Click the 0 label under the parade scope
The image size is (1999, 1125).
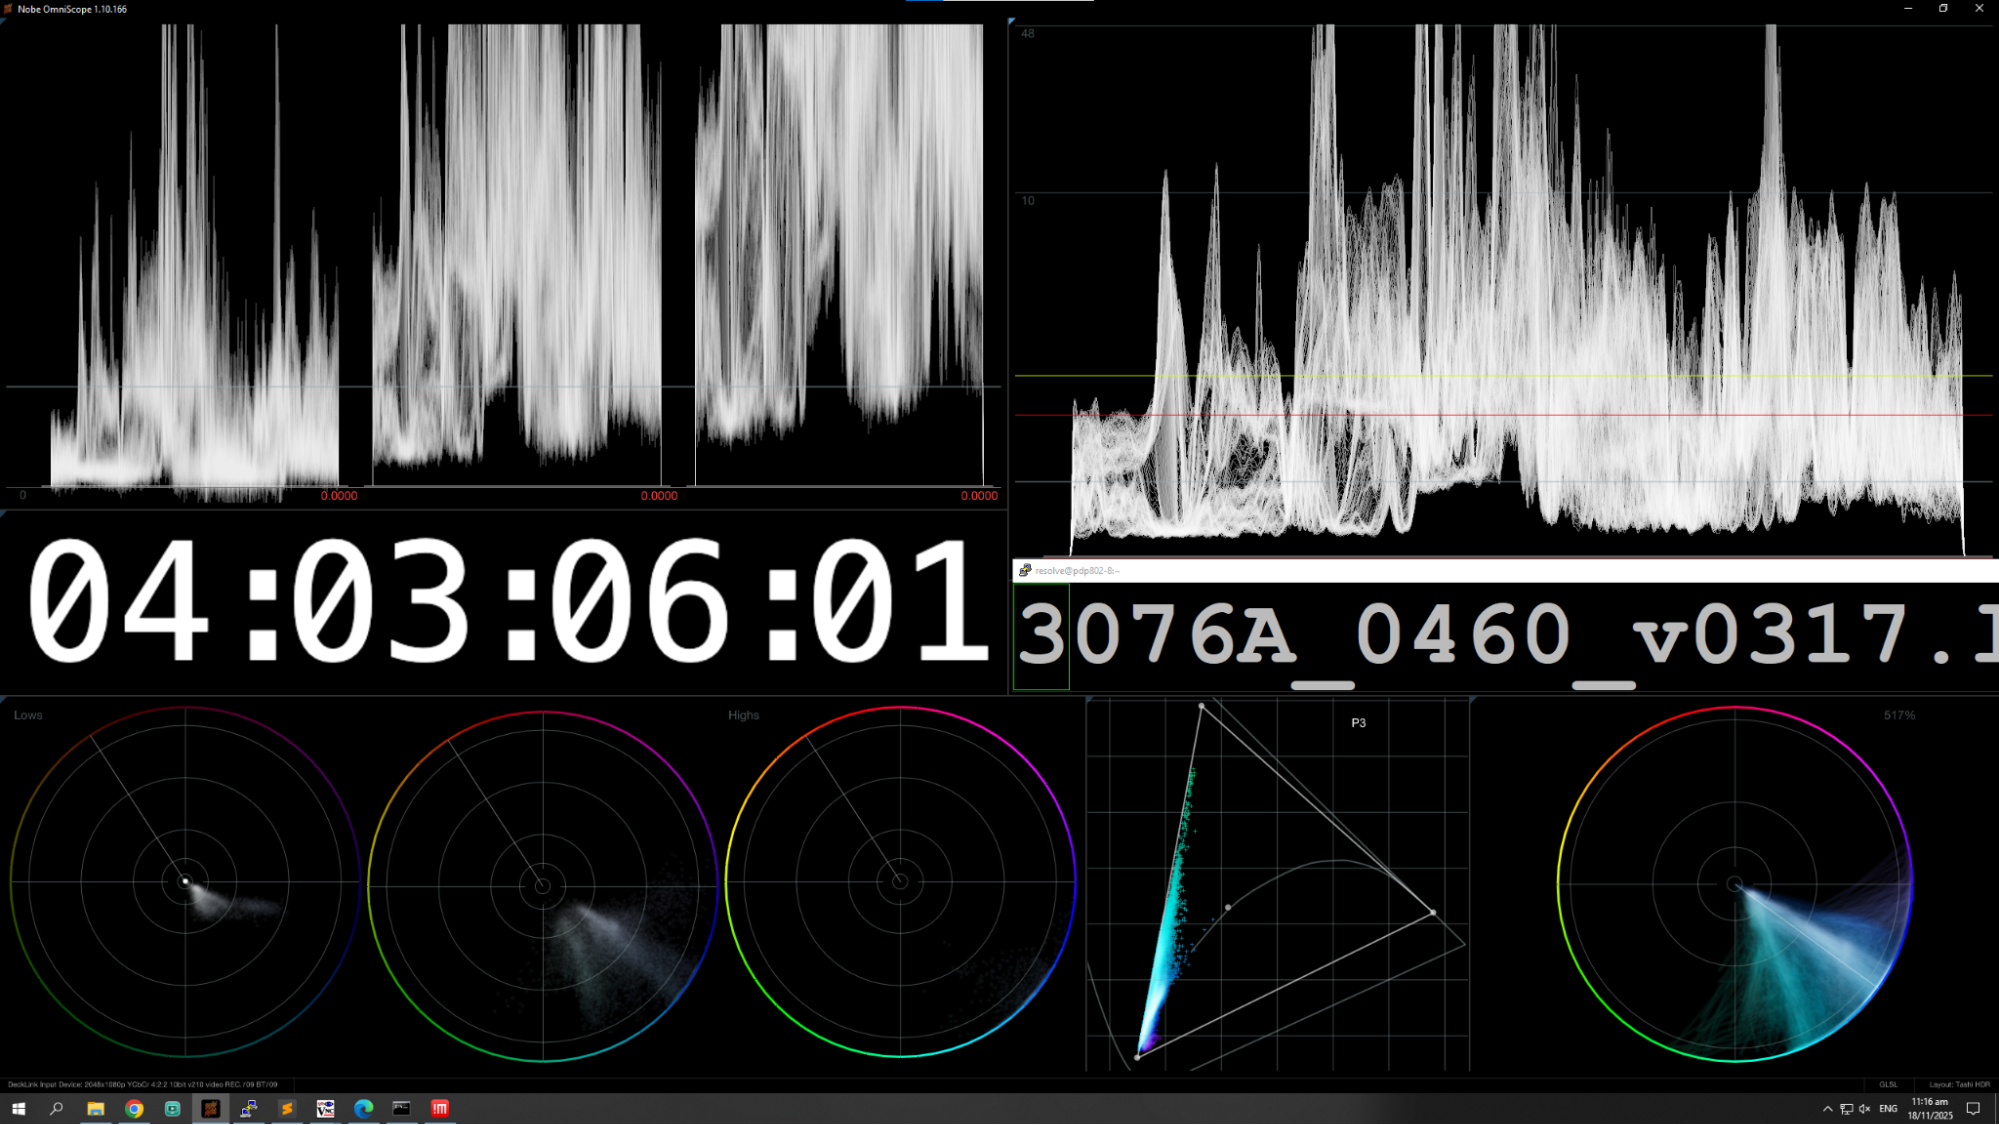tap(23, 495)
